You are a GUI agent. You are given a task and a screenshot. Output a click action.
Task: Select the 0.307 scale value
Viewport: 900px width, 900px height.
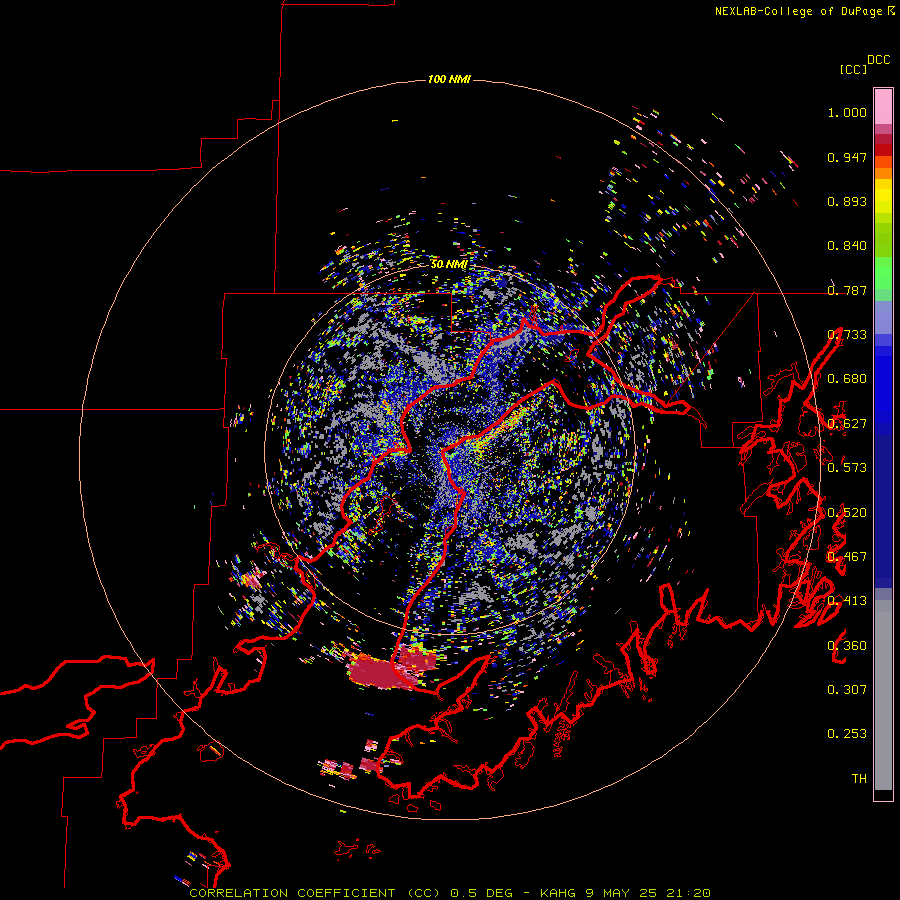[x=847, y=690]
